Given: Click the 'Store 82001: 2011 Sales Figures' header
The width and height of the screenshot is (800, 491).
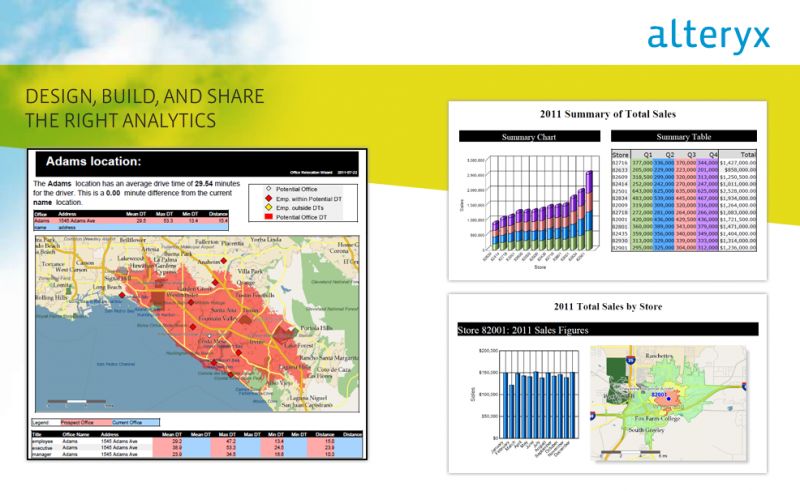Looking at the screenshot, I should (x=607, y=330).
